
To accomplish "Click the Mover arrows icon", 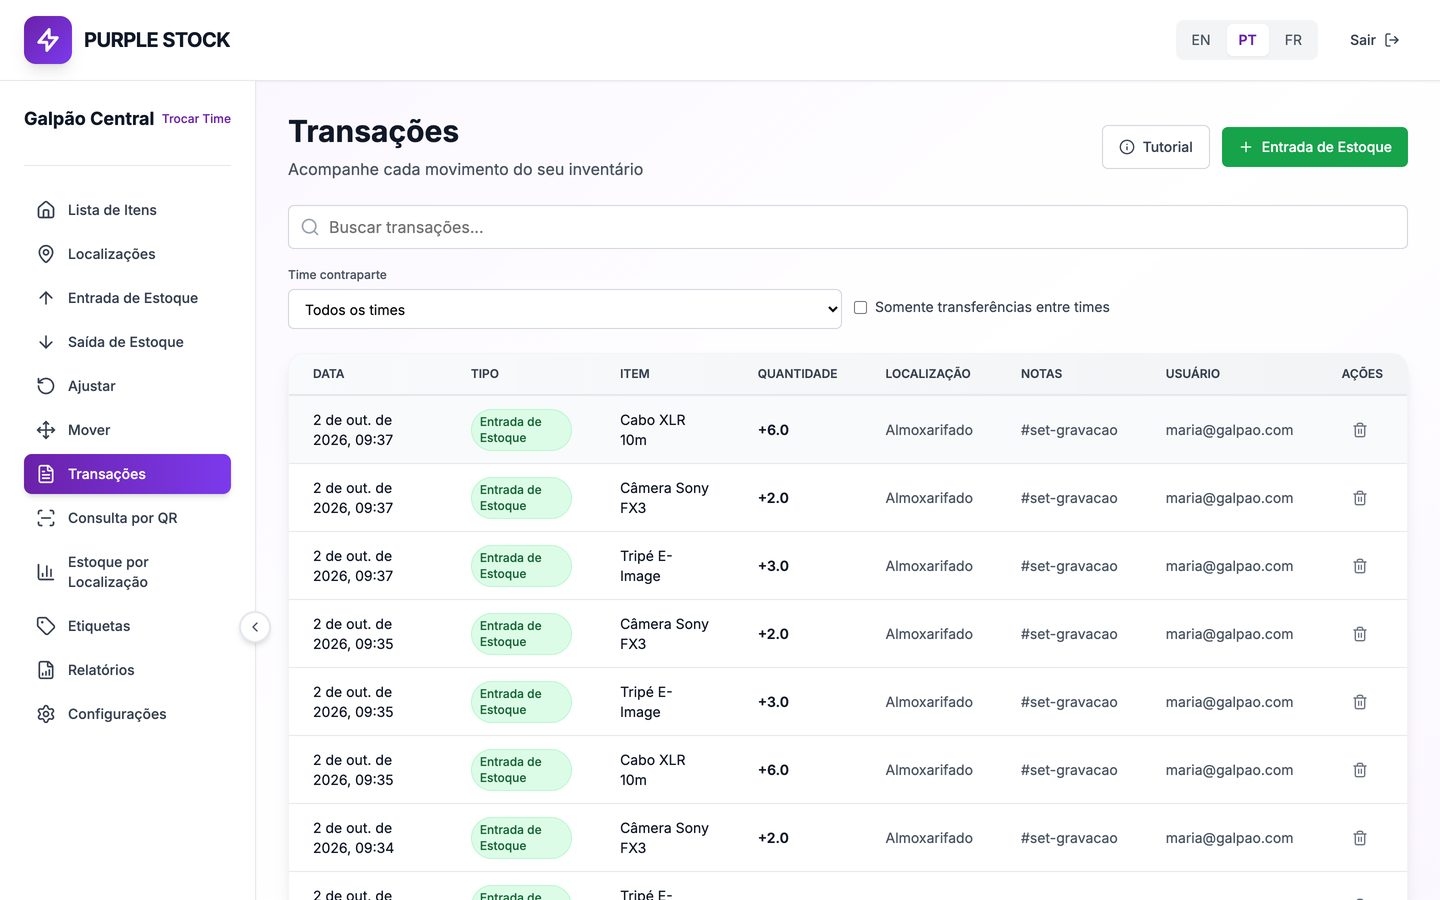I will point(46,430).
